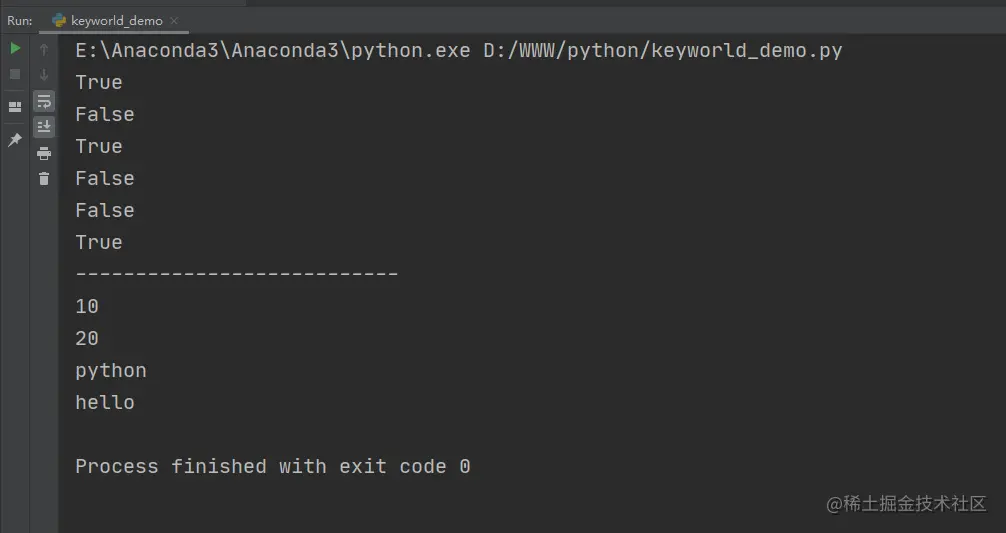This screenshot has width=1006, height=533.
Task: Clear console with the trash icon
Action: pos(44,179)
